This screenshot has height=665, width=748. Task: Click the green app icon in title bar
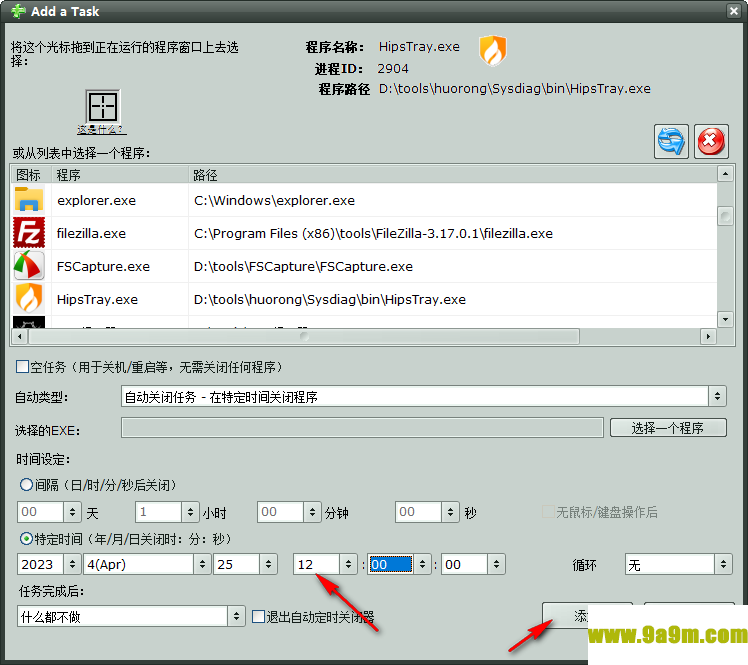point(18,11)
